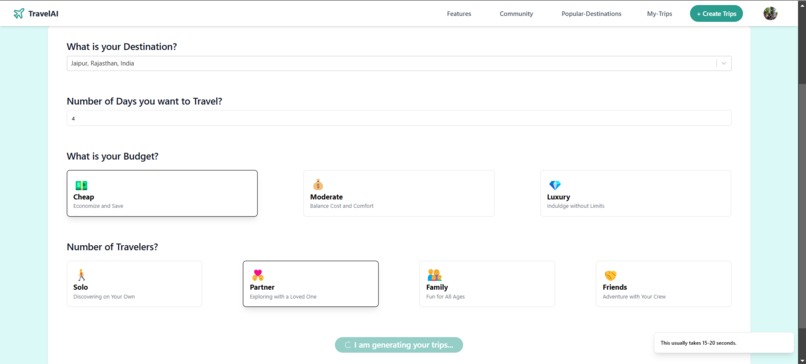Select the Moderate budget card
Image resolution: width=806 pixels, height=364 pixels.
click(x=399, y=193)
